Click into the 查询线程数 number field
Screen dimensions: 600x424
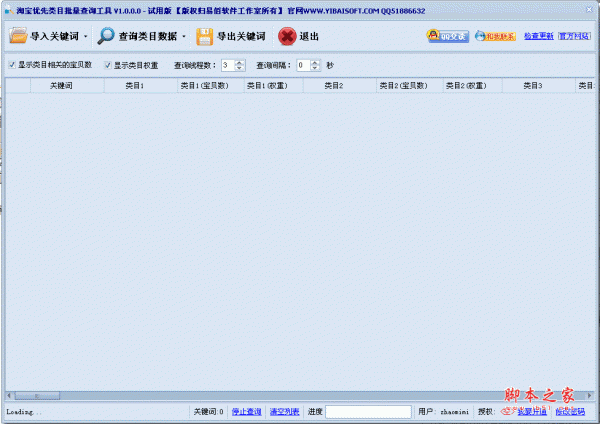point(228,65)
